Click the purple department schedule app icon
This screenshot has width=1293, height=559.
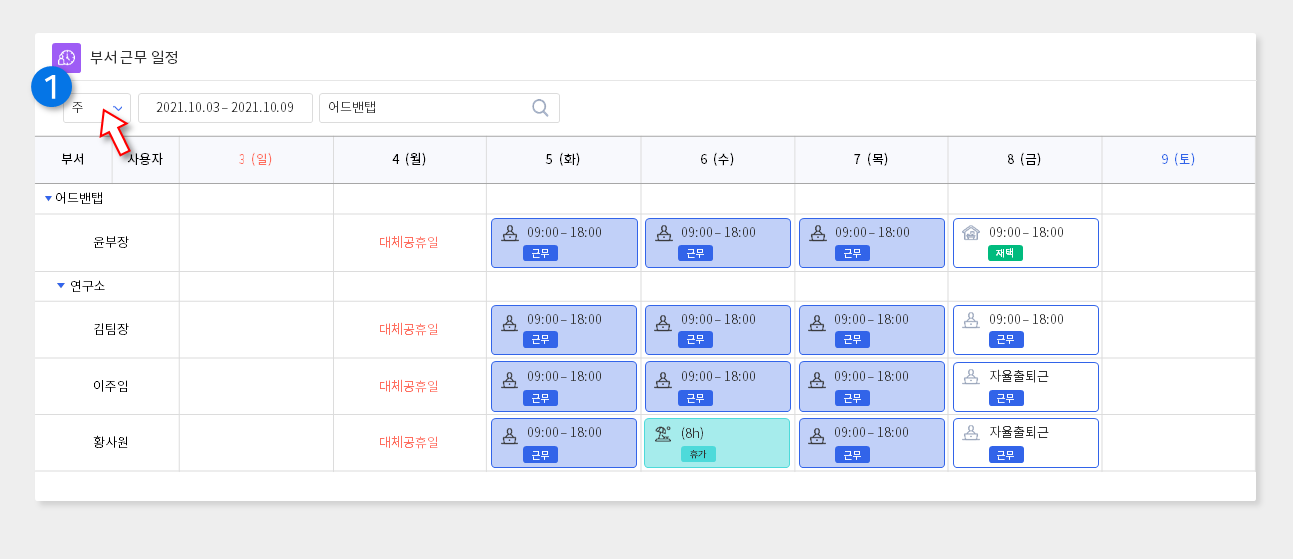click(67, 58)
